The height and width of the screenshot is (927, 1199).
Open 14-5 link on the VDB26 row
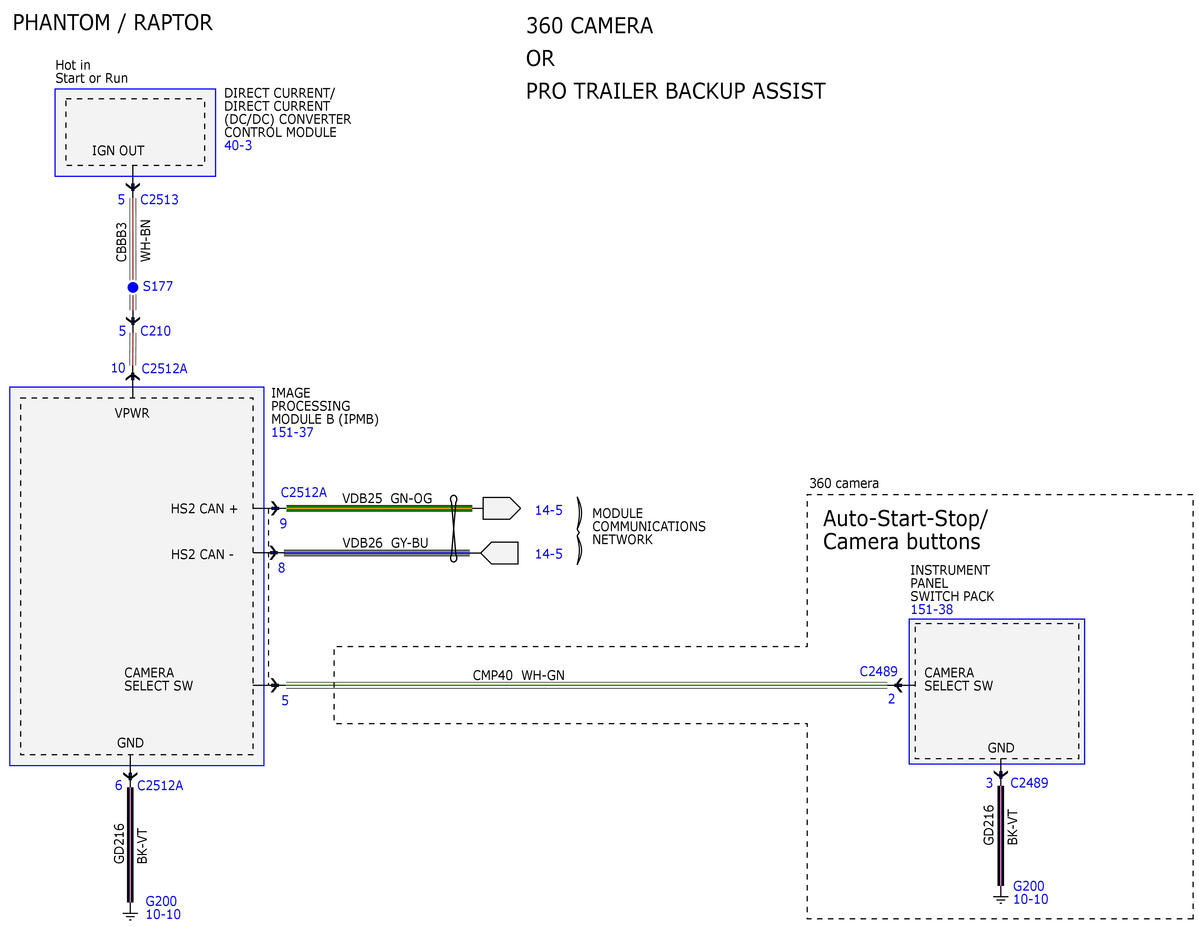(x=548, y=554)
